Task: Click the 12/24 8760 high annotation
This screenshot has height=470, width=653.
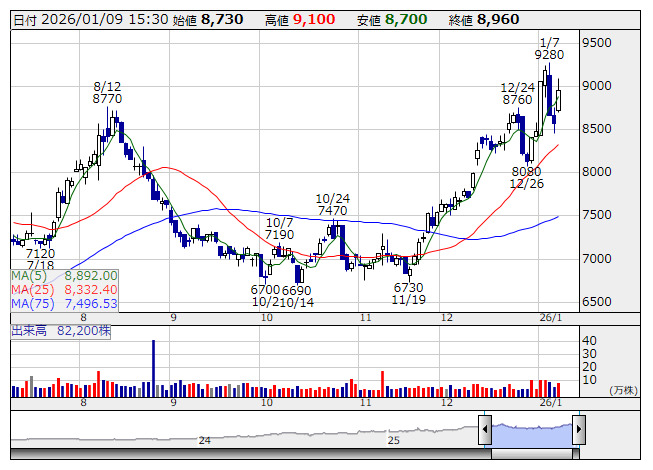Action: 517,94
